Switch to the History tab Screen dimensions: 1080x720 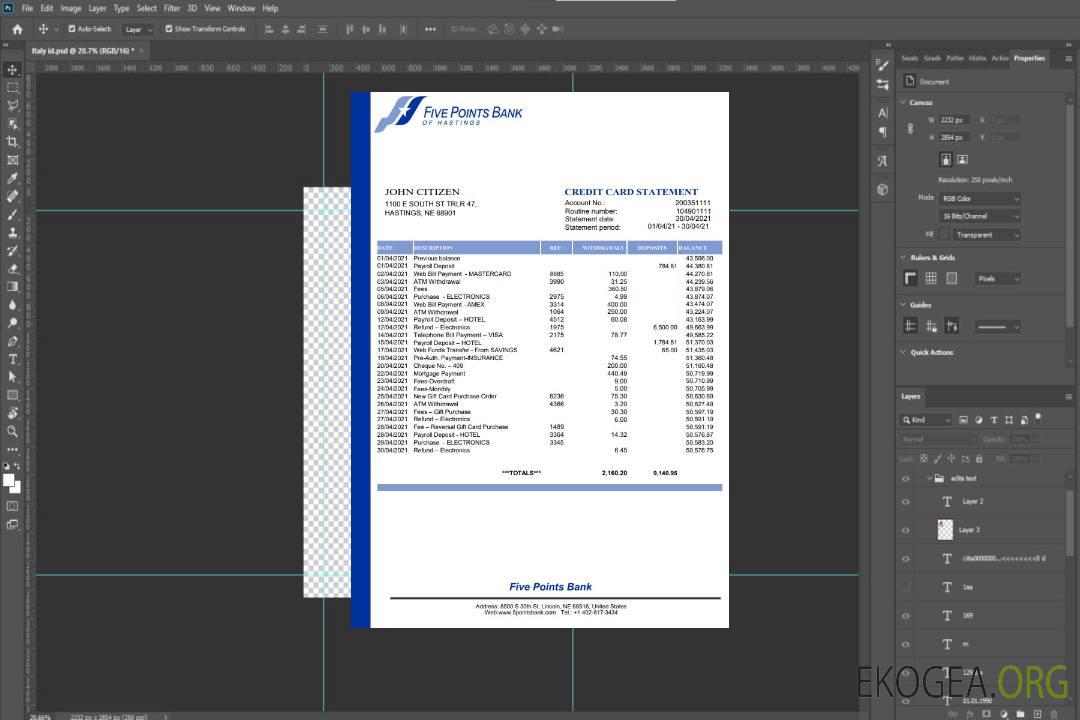(x=977, y=59)
